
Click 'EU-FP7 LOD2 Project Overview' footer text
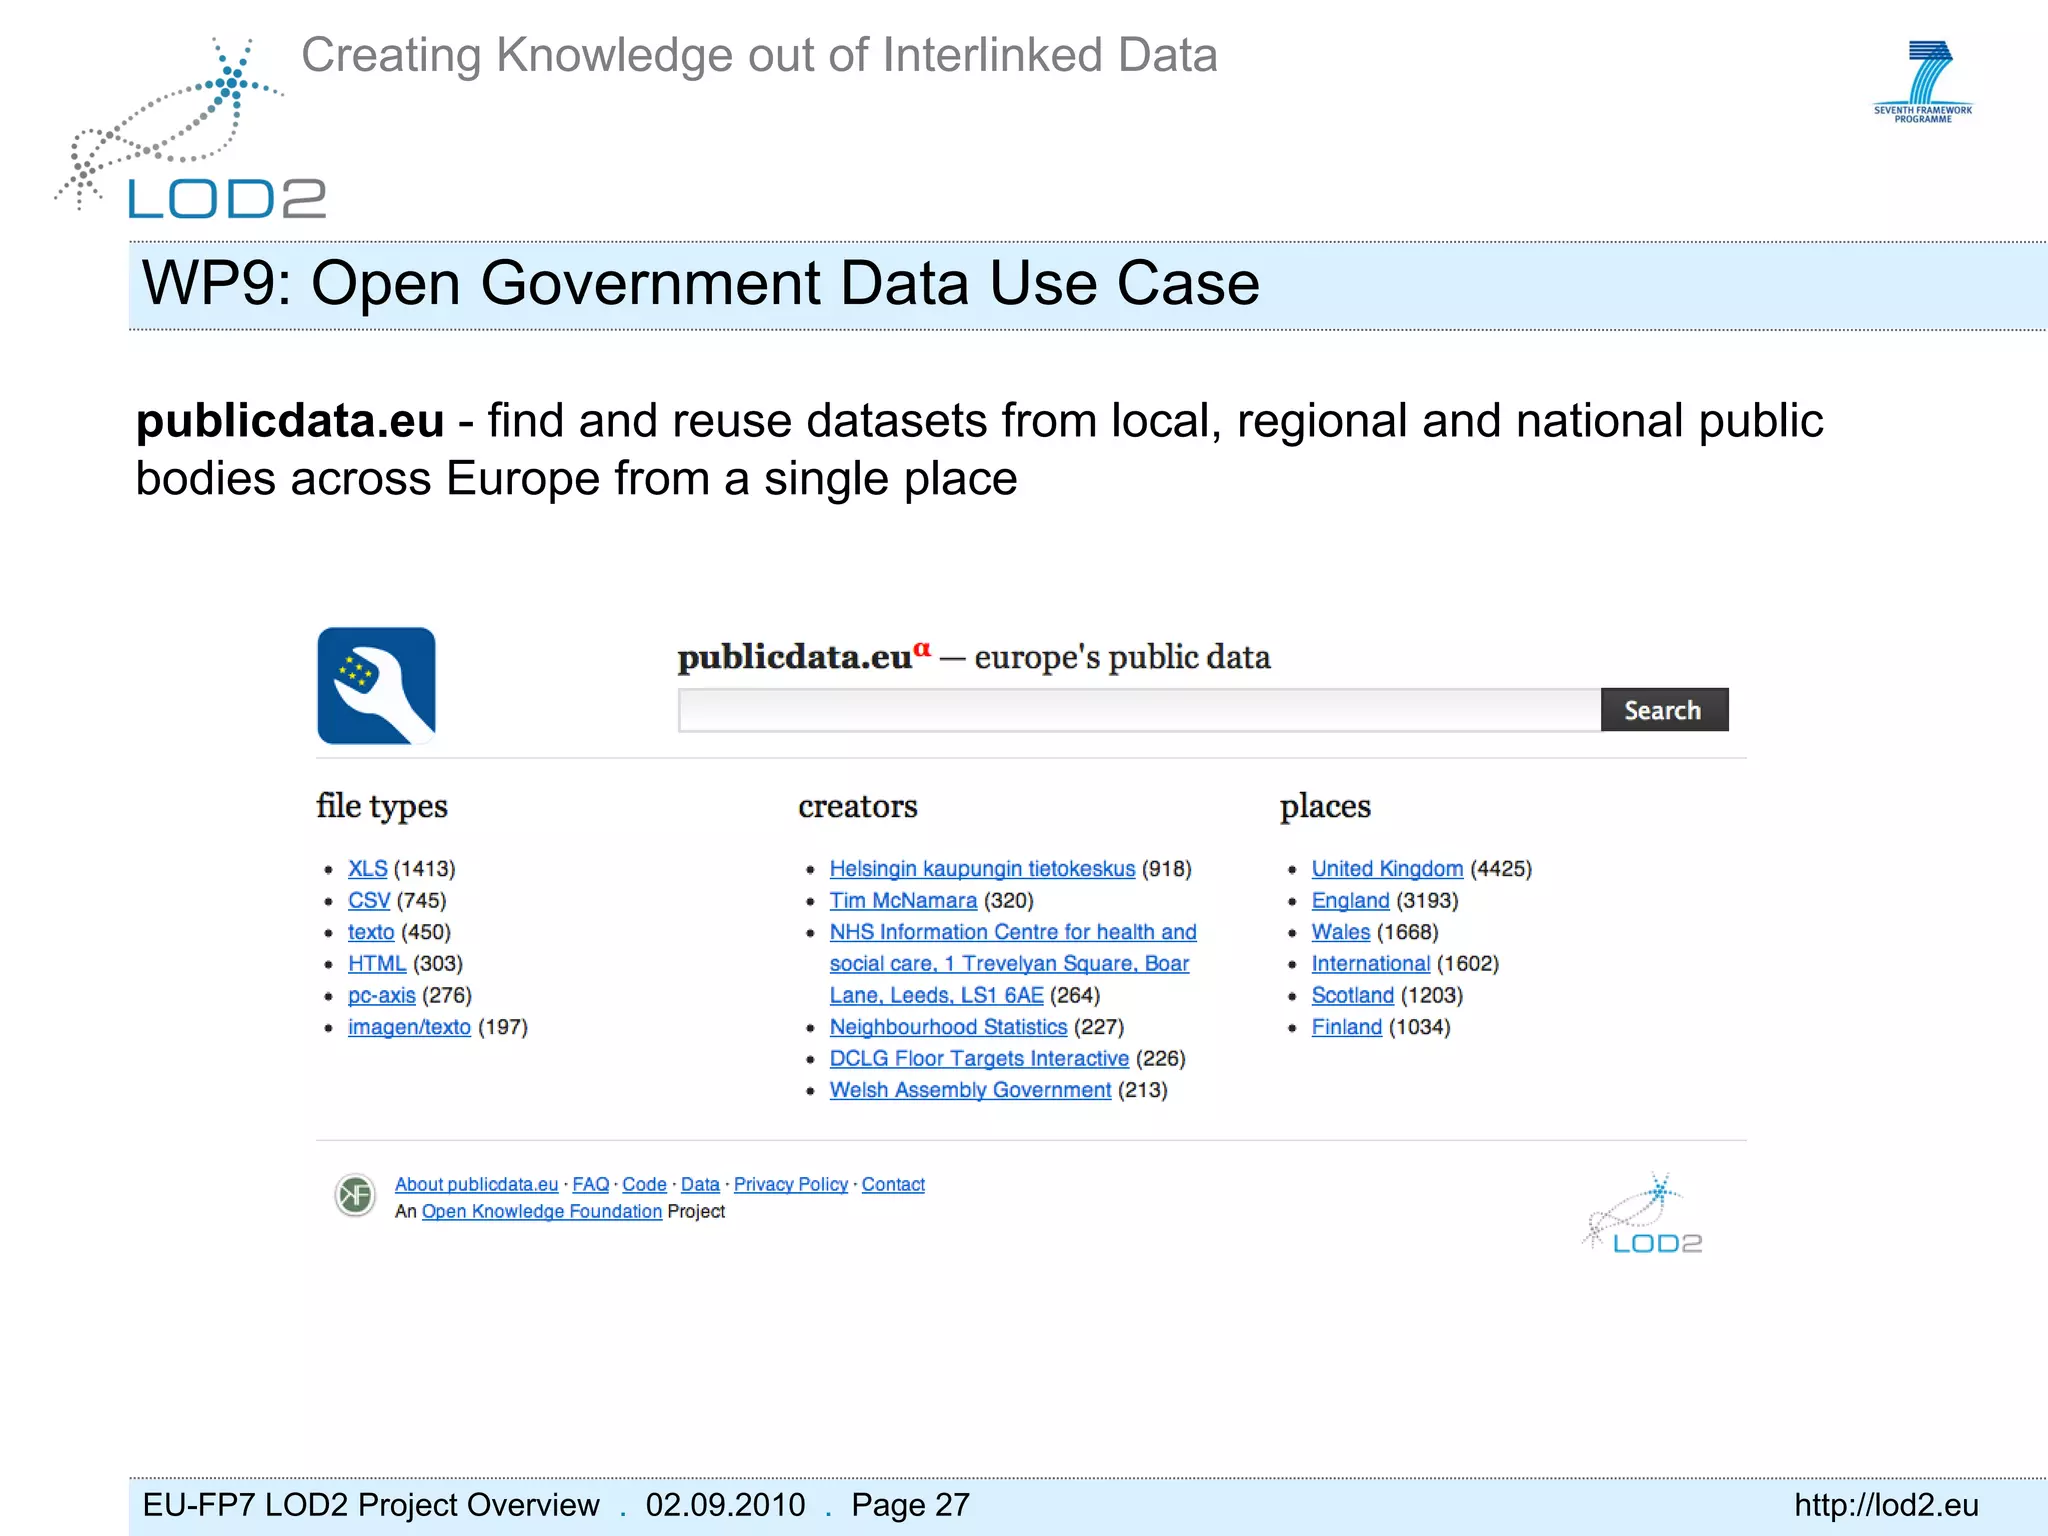coord(371,1505)
